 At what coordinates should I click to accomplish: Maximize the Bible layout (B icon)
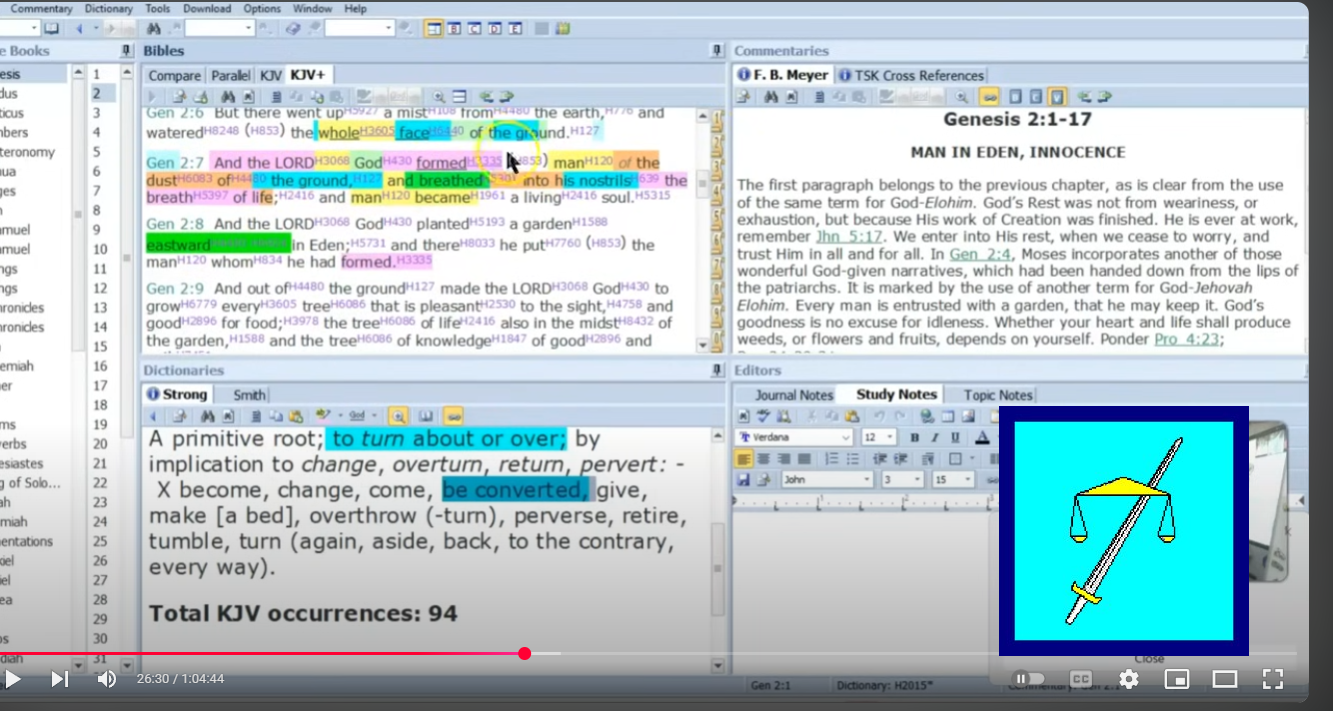pyautogui.click(x=453, y=28)
